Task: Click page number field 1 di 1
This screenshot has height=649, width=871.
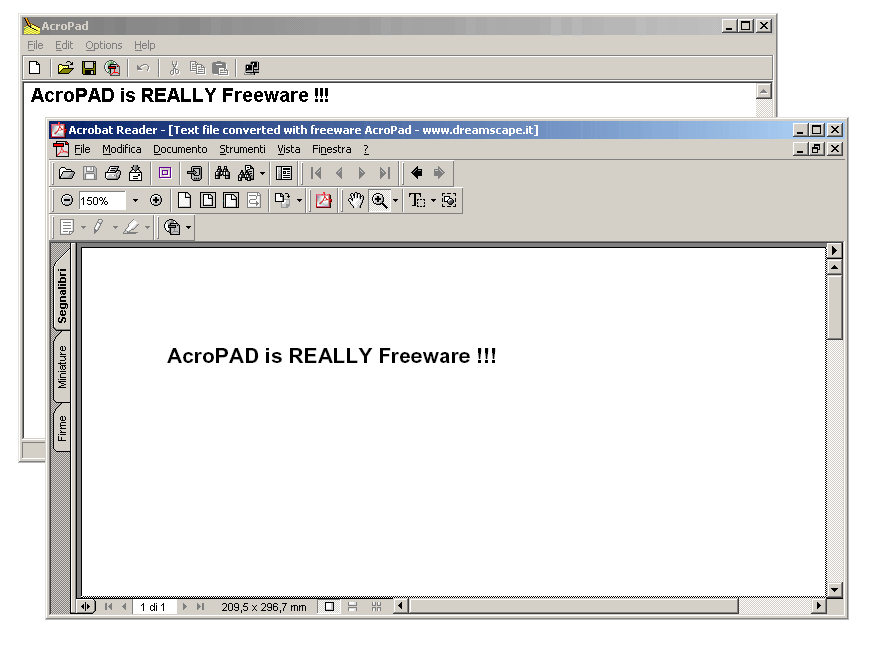Action: point(154,607)
